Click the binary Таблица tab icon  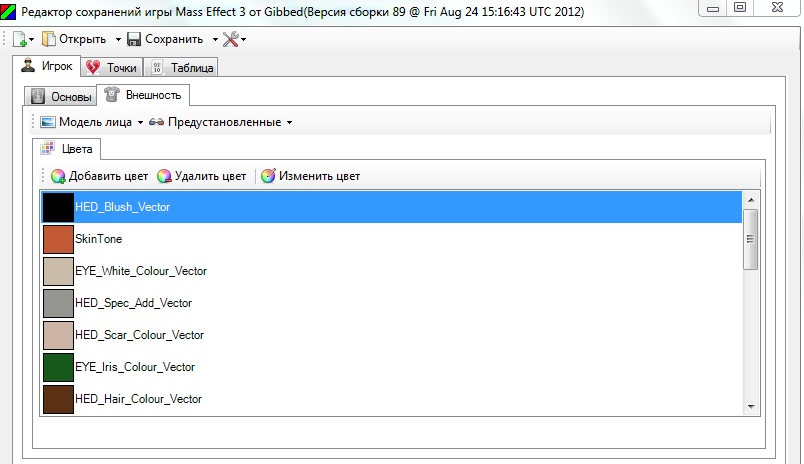(157, 67)
